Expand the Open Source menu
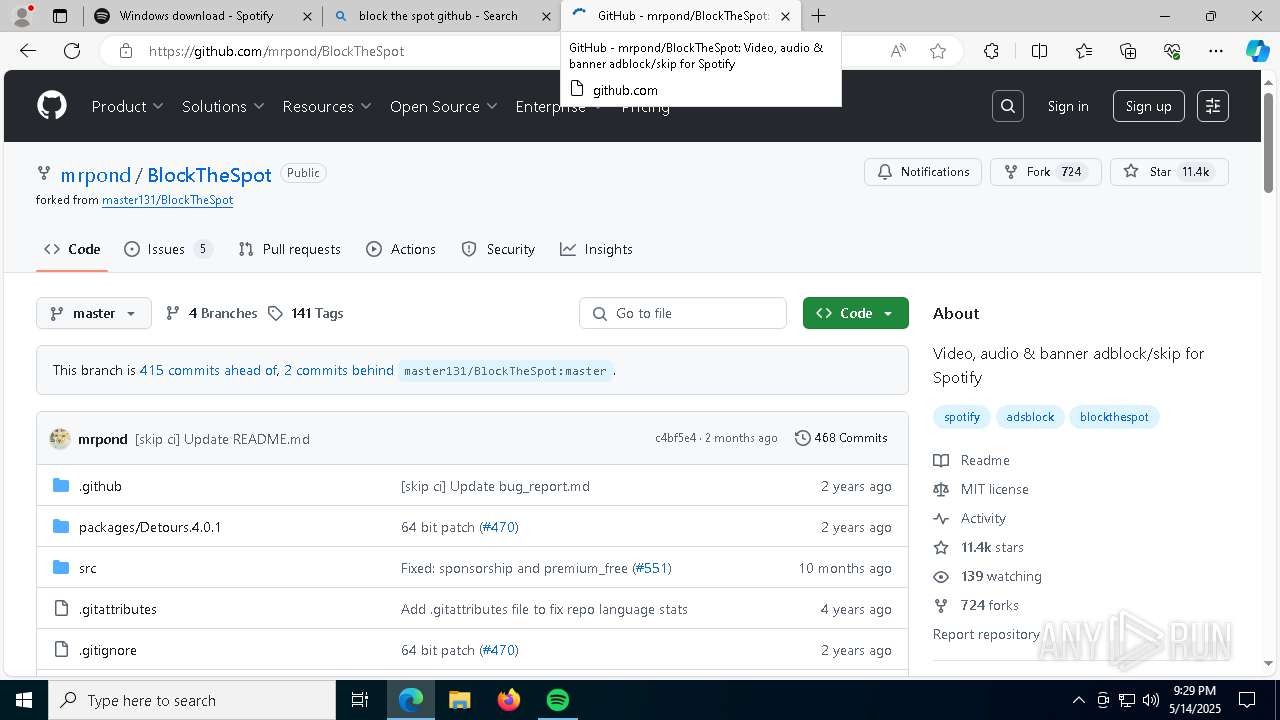 (444, 106)
